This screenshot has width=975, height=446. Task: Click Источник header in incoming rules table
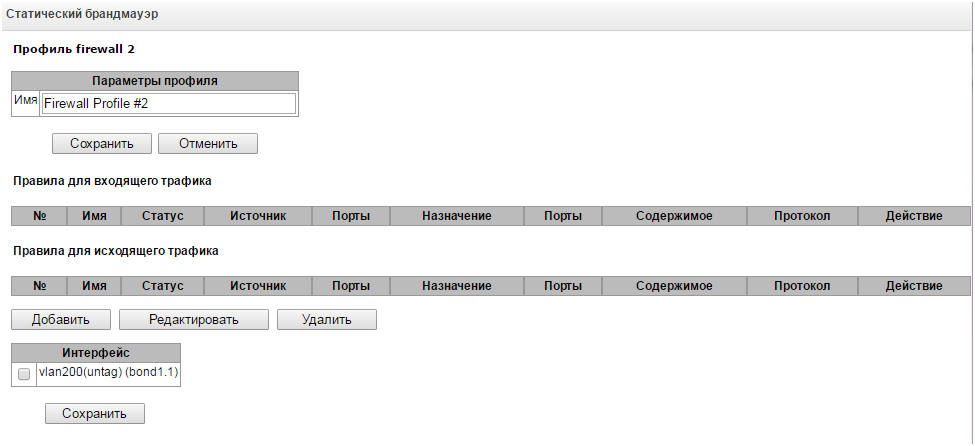pos(258,215)
